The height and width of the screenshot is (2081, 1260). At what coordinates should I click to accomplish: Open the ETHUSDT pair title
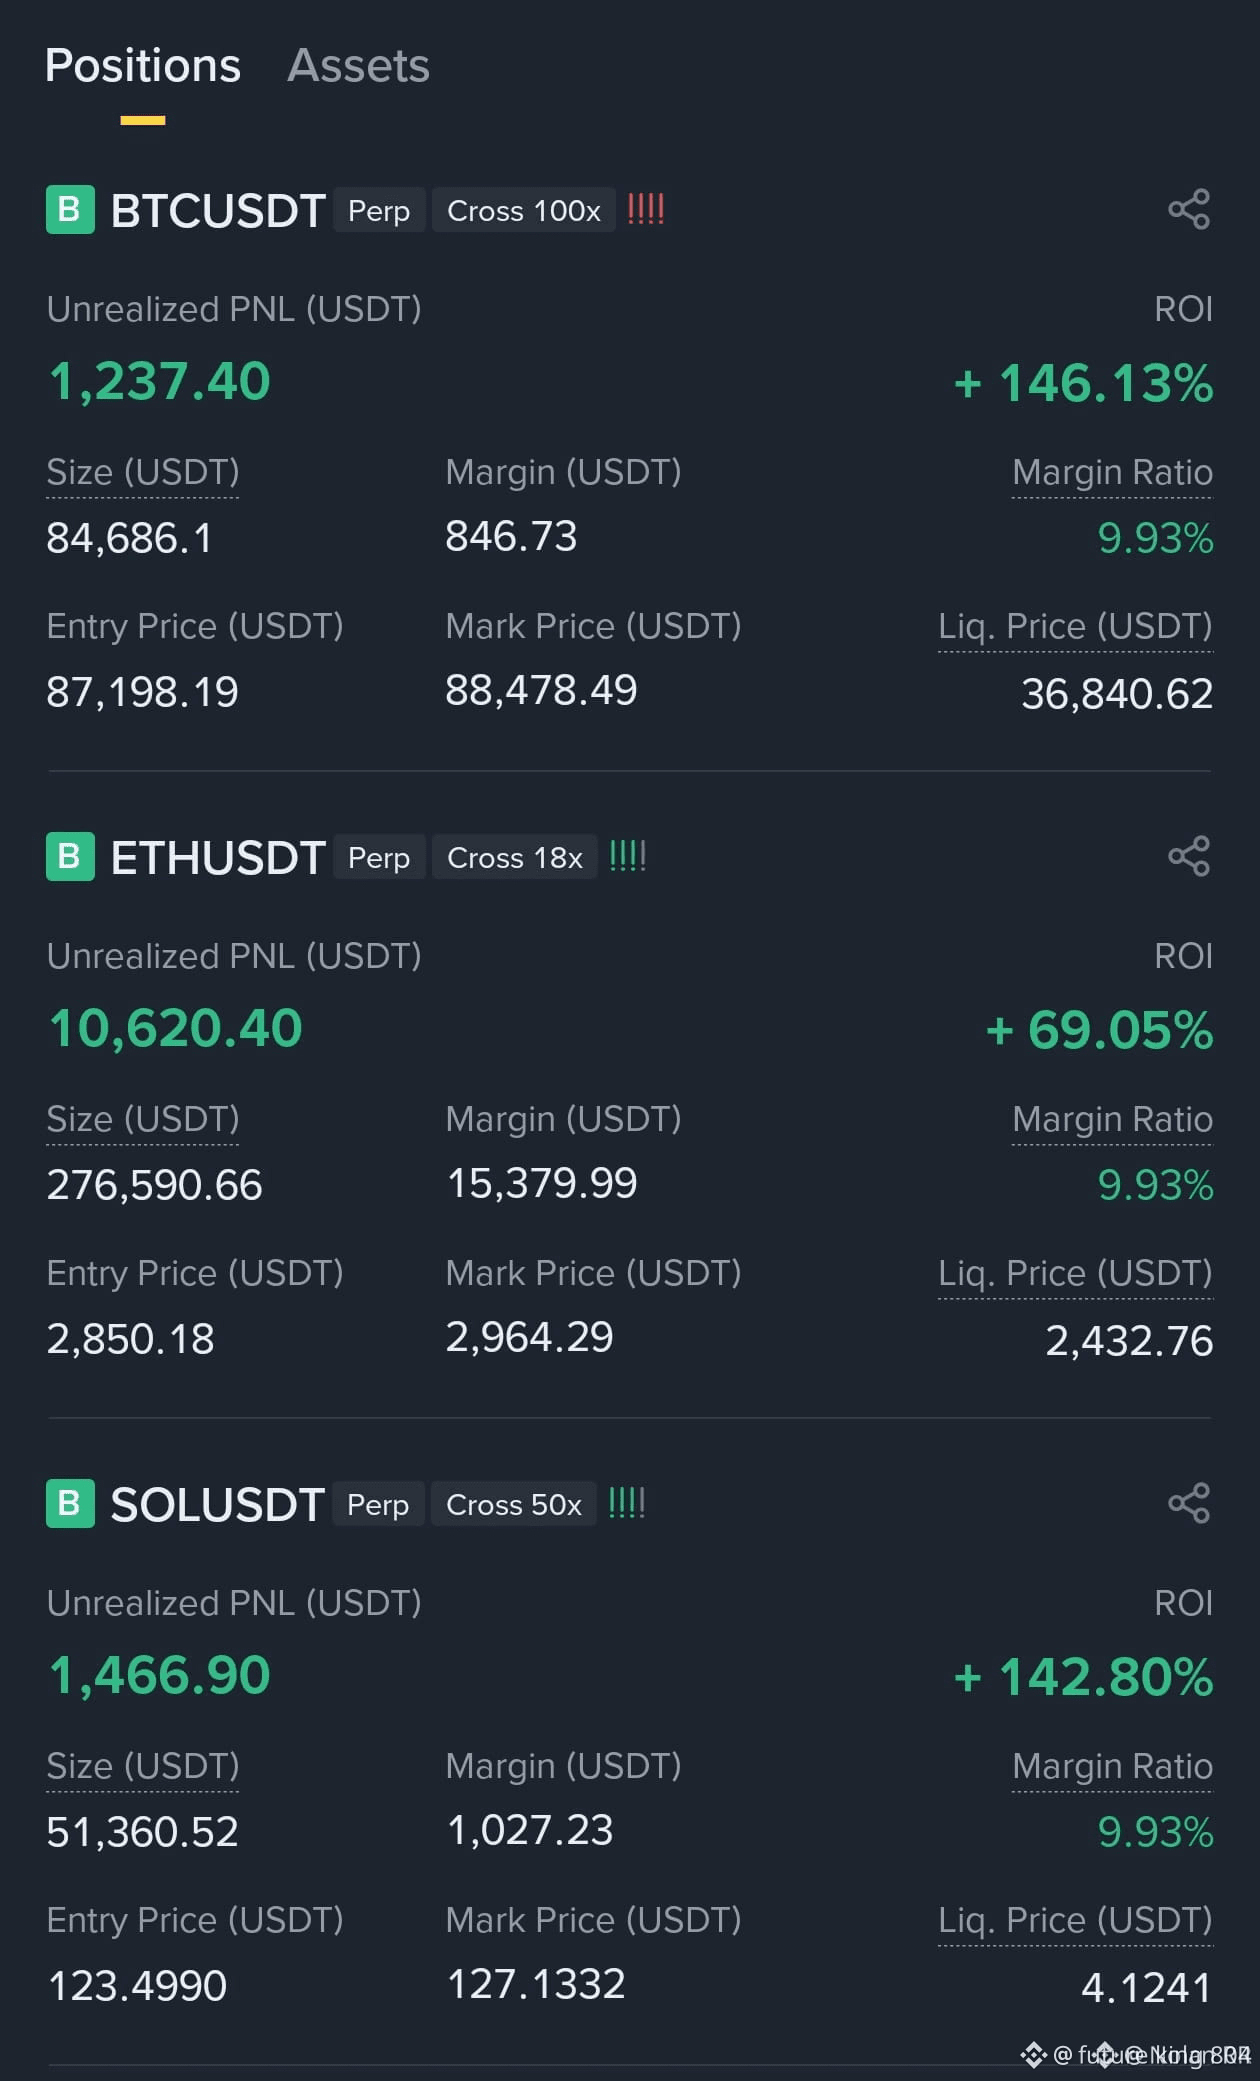[x=218, y=858]
